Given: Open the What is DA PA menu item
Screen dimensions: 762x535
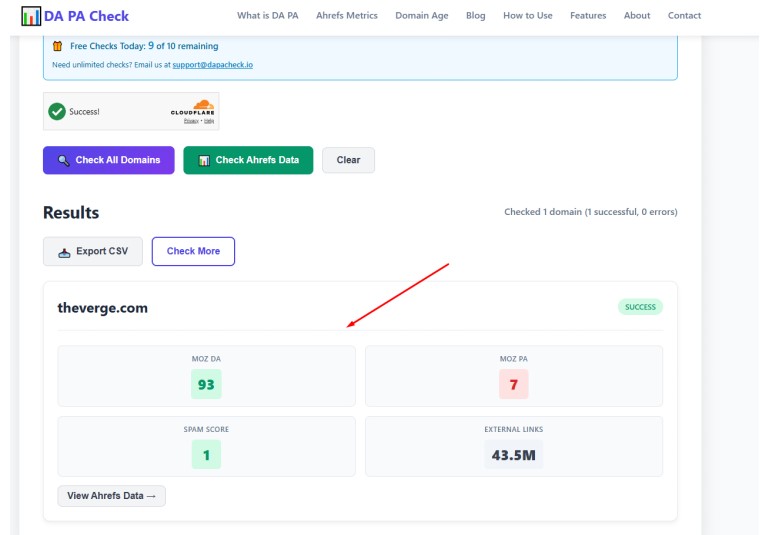Looking at the screenshot, I should coord(269,16).
